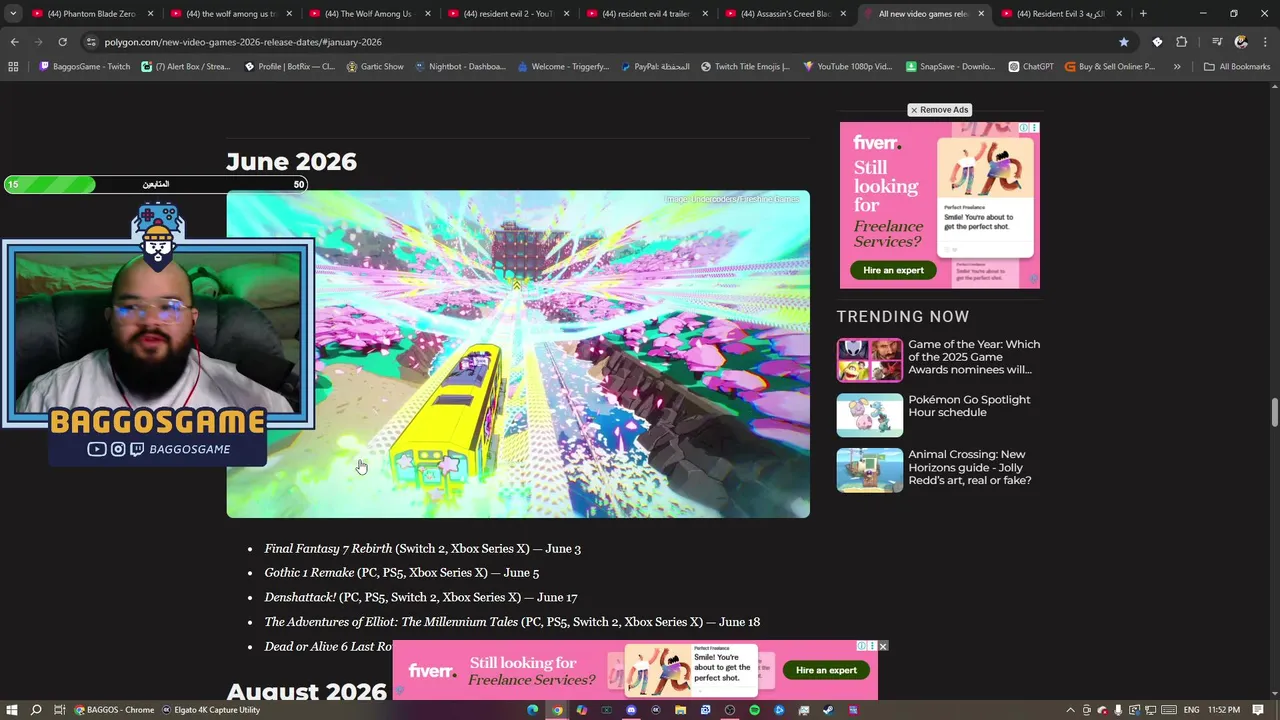1280x720 pixels.
Task: Click the June 2026 Denshattack game image
Action: pos(518,354)
